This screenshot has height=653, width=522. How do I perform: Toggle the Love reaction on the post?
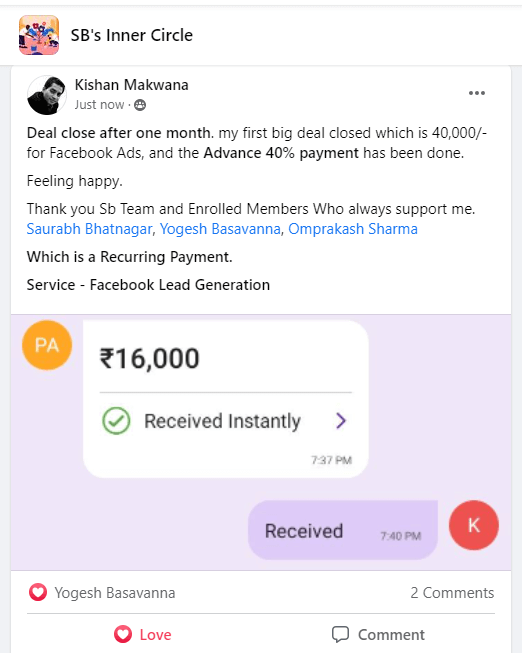tap(143, 634)
